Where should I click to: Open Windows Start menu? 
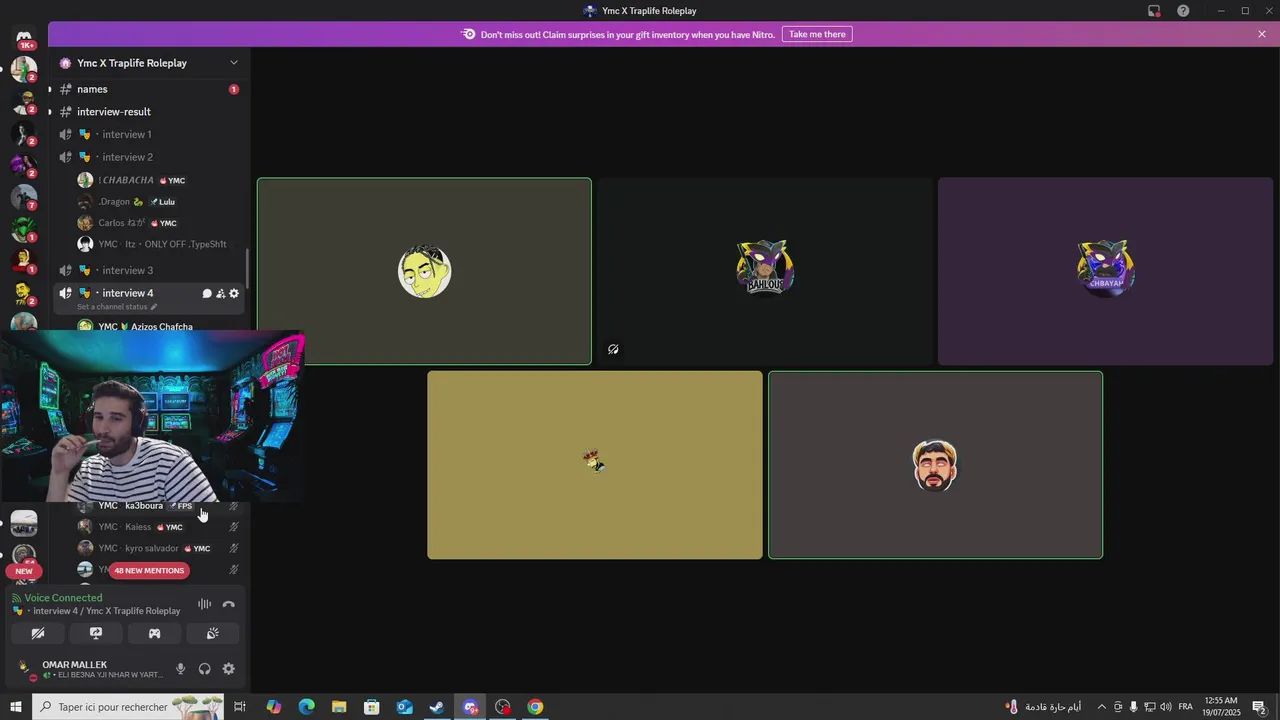click(15, 707)
